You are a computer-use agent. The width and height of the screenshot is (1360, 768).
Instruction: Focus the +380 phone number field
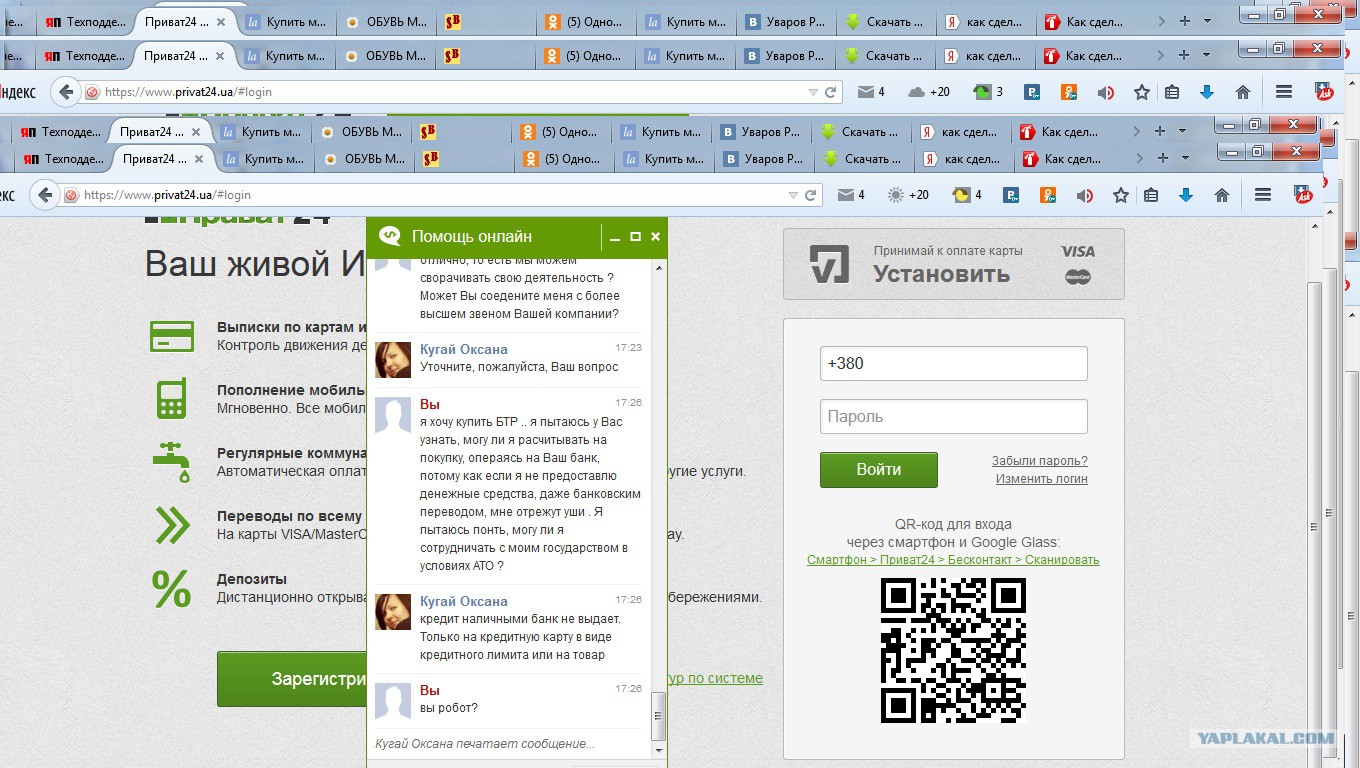[x=953, y=363]
